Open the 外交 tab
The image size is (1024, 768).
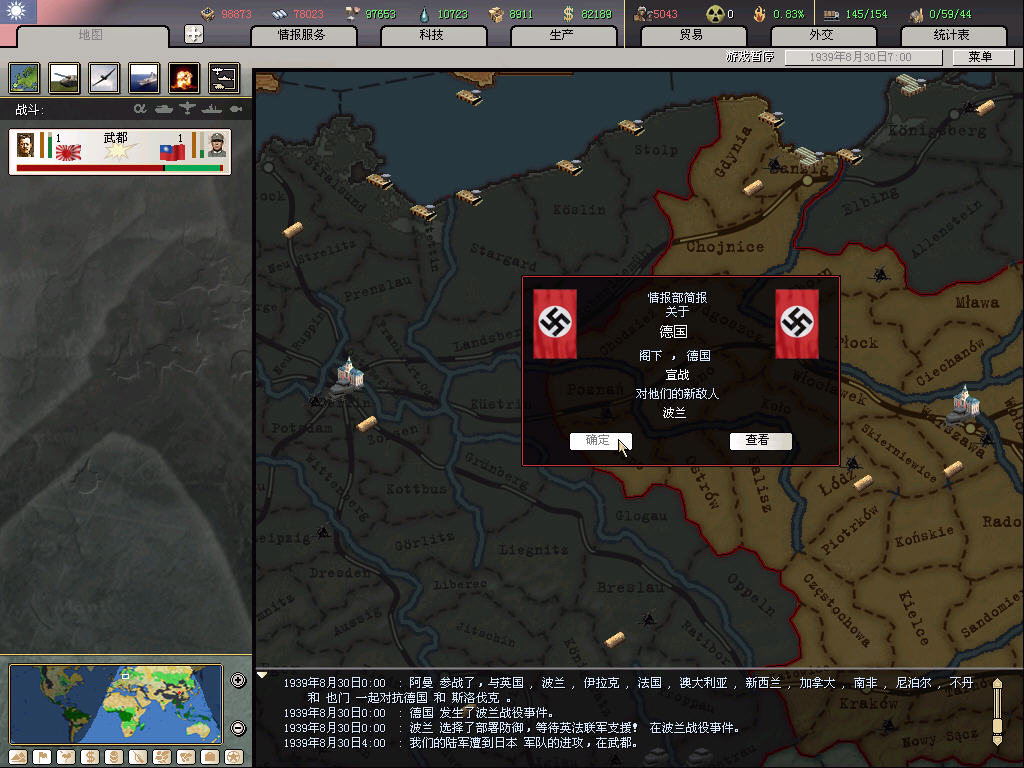823,35
